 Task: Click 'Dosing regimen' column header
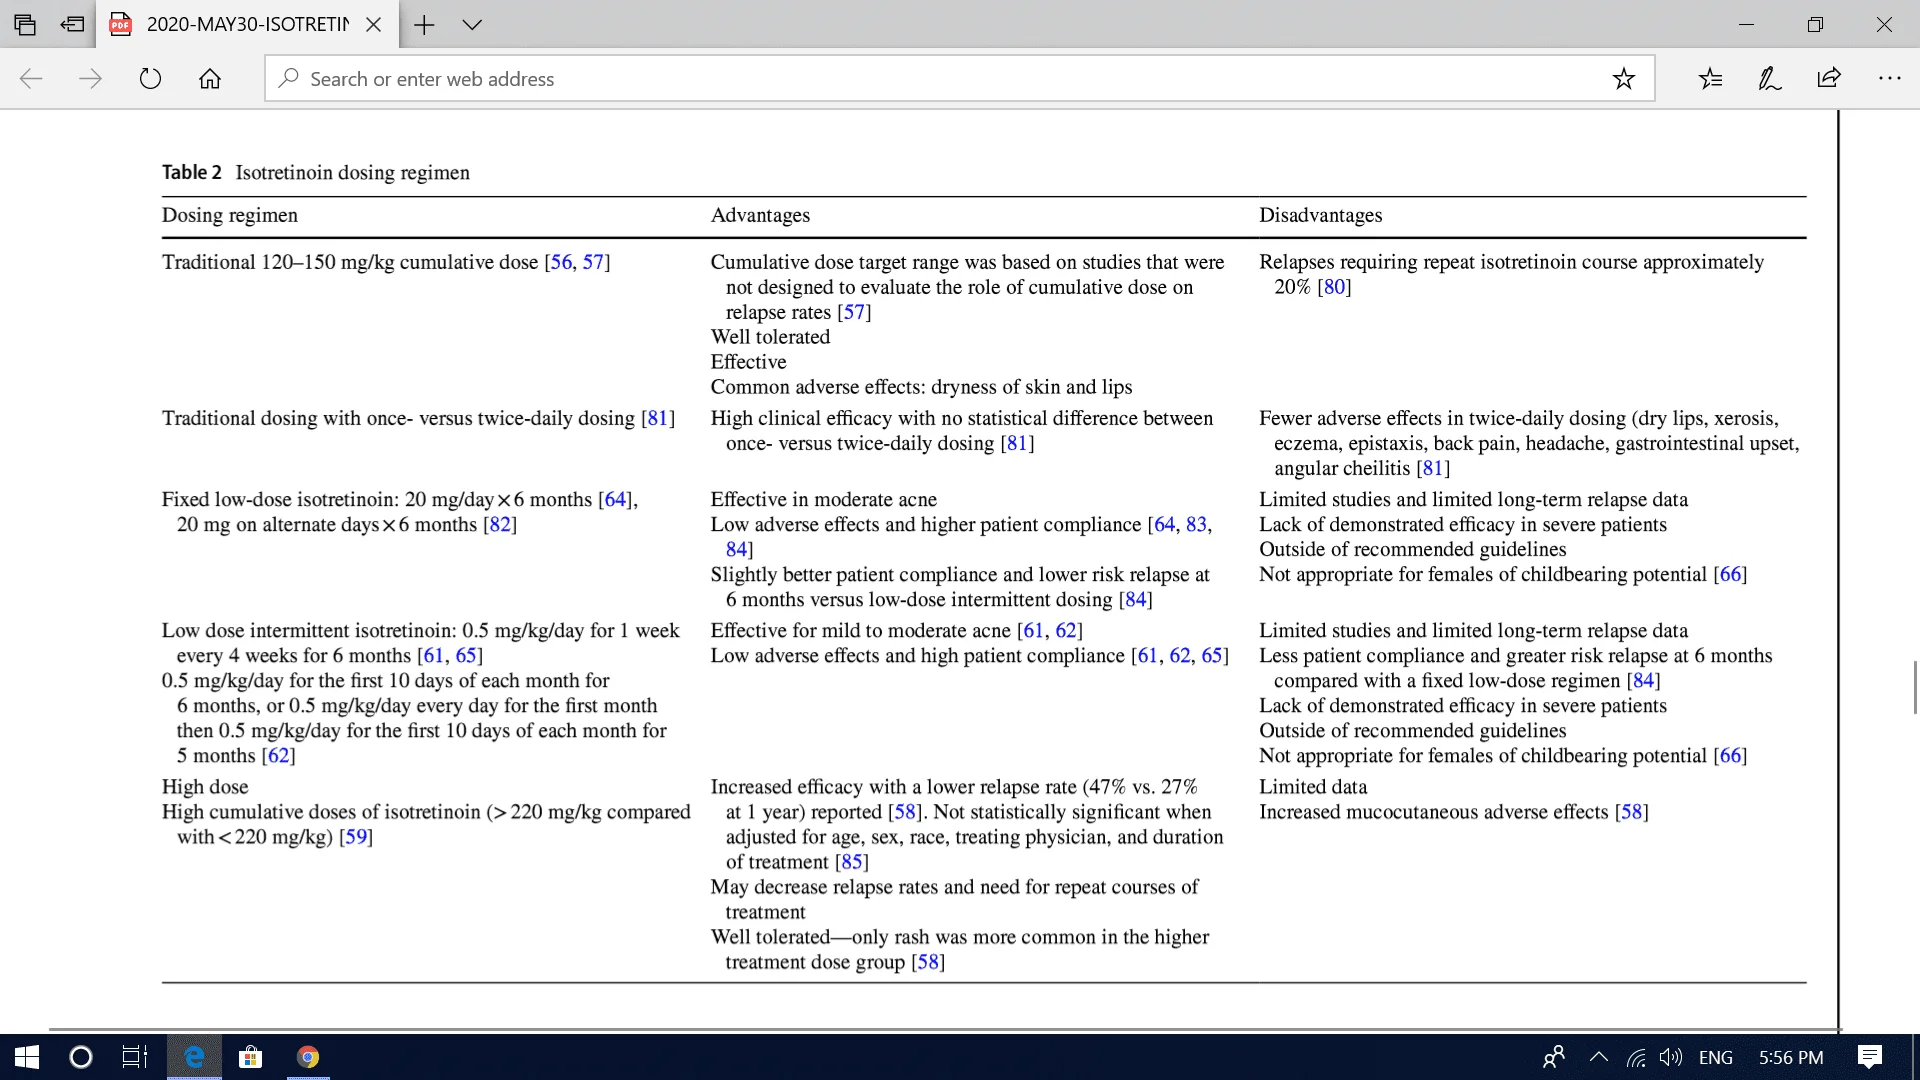230,216
